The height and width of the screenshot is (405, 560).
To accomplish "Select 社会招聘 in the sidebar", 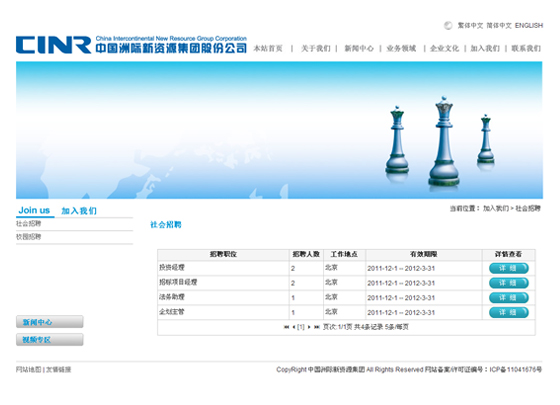I will click(29, 224).
